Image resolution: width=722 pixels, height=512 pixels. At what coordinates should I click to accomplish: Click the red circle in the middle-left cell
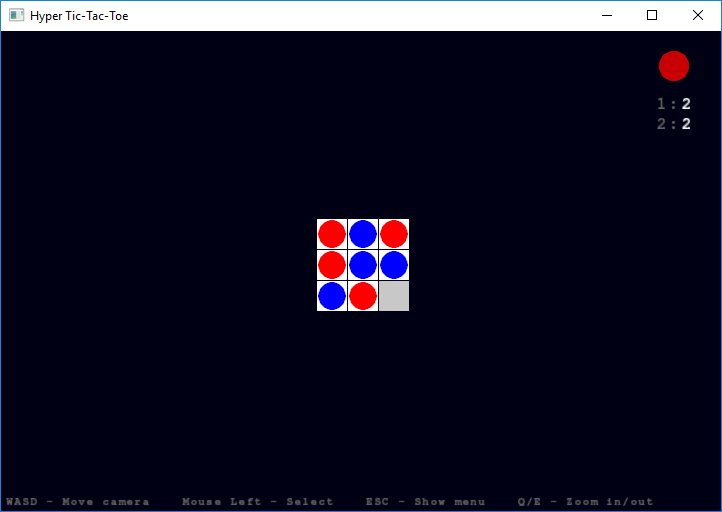point(332,265)
